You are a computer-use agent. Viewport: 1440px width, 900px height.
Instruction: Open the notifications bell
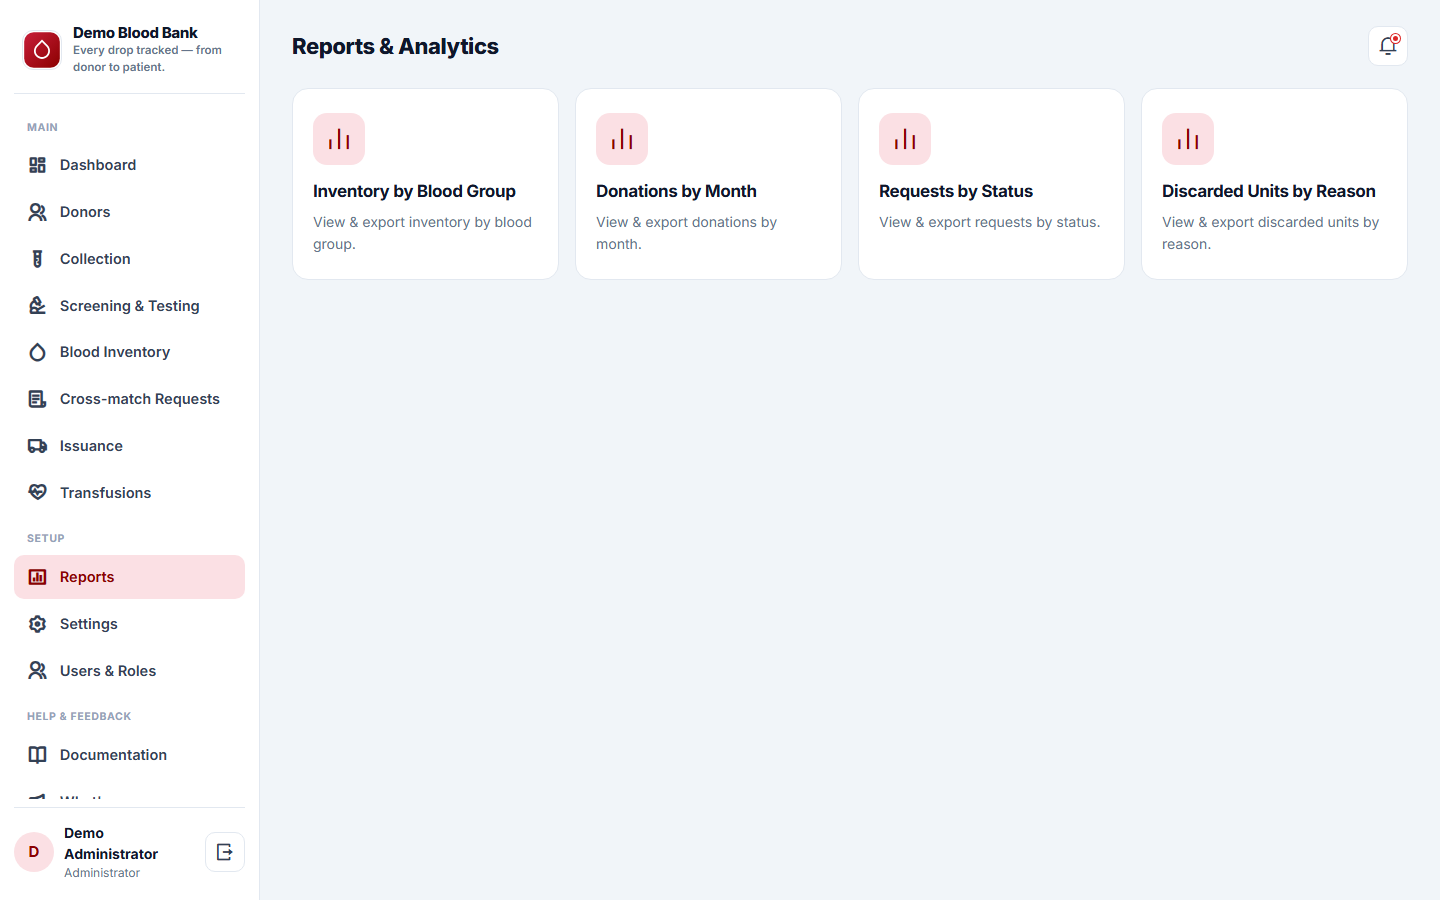pyautogui.click(x=1388, y=46)
